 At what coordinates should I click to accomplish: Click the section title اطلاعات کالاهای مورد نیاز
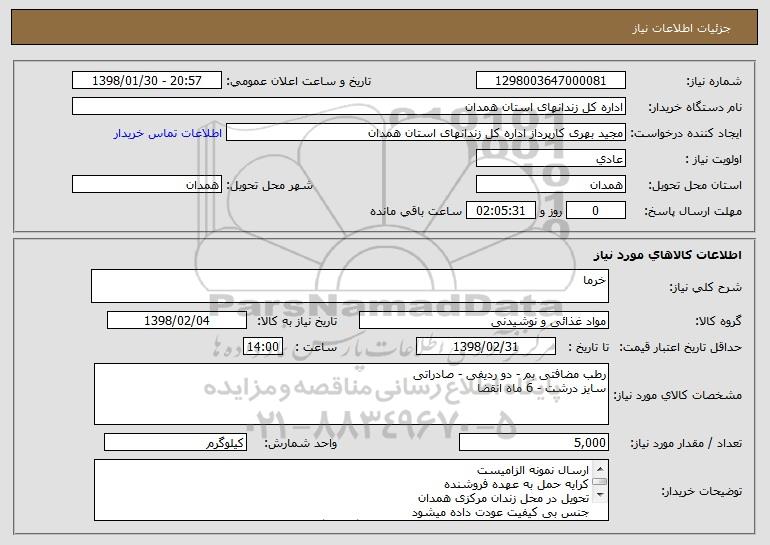(667, 255)
